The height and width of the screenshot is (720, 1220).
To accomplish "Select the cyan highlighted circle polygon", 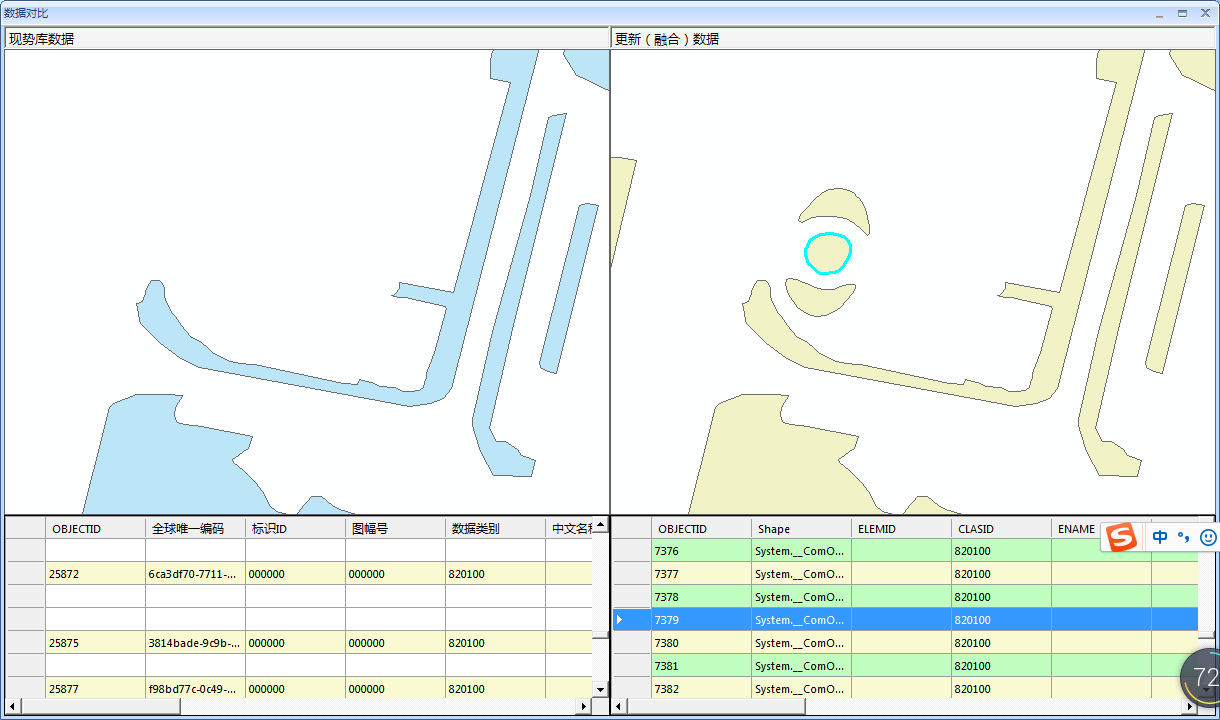I will click(827, 253).
